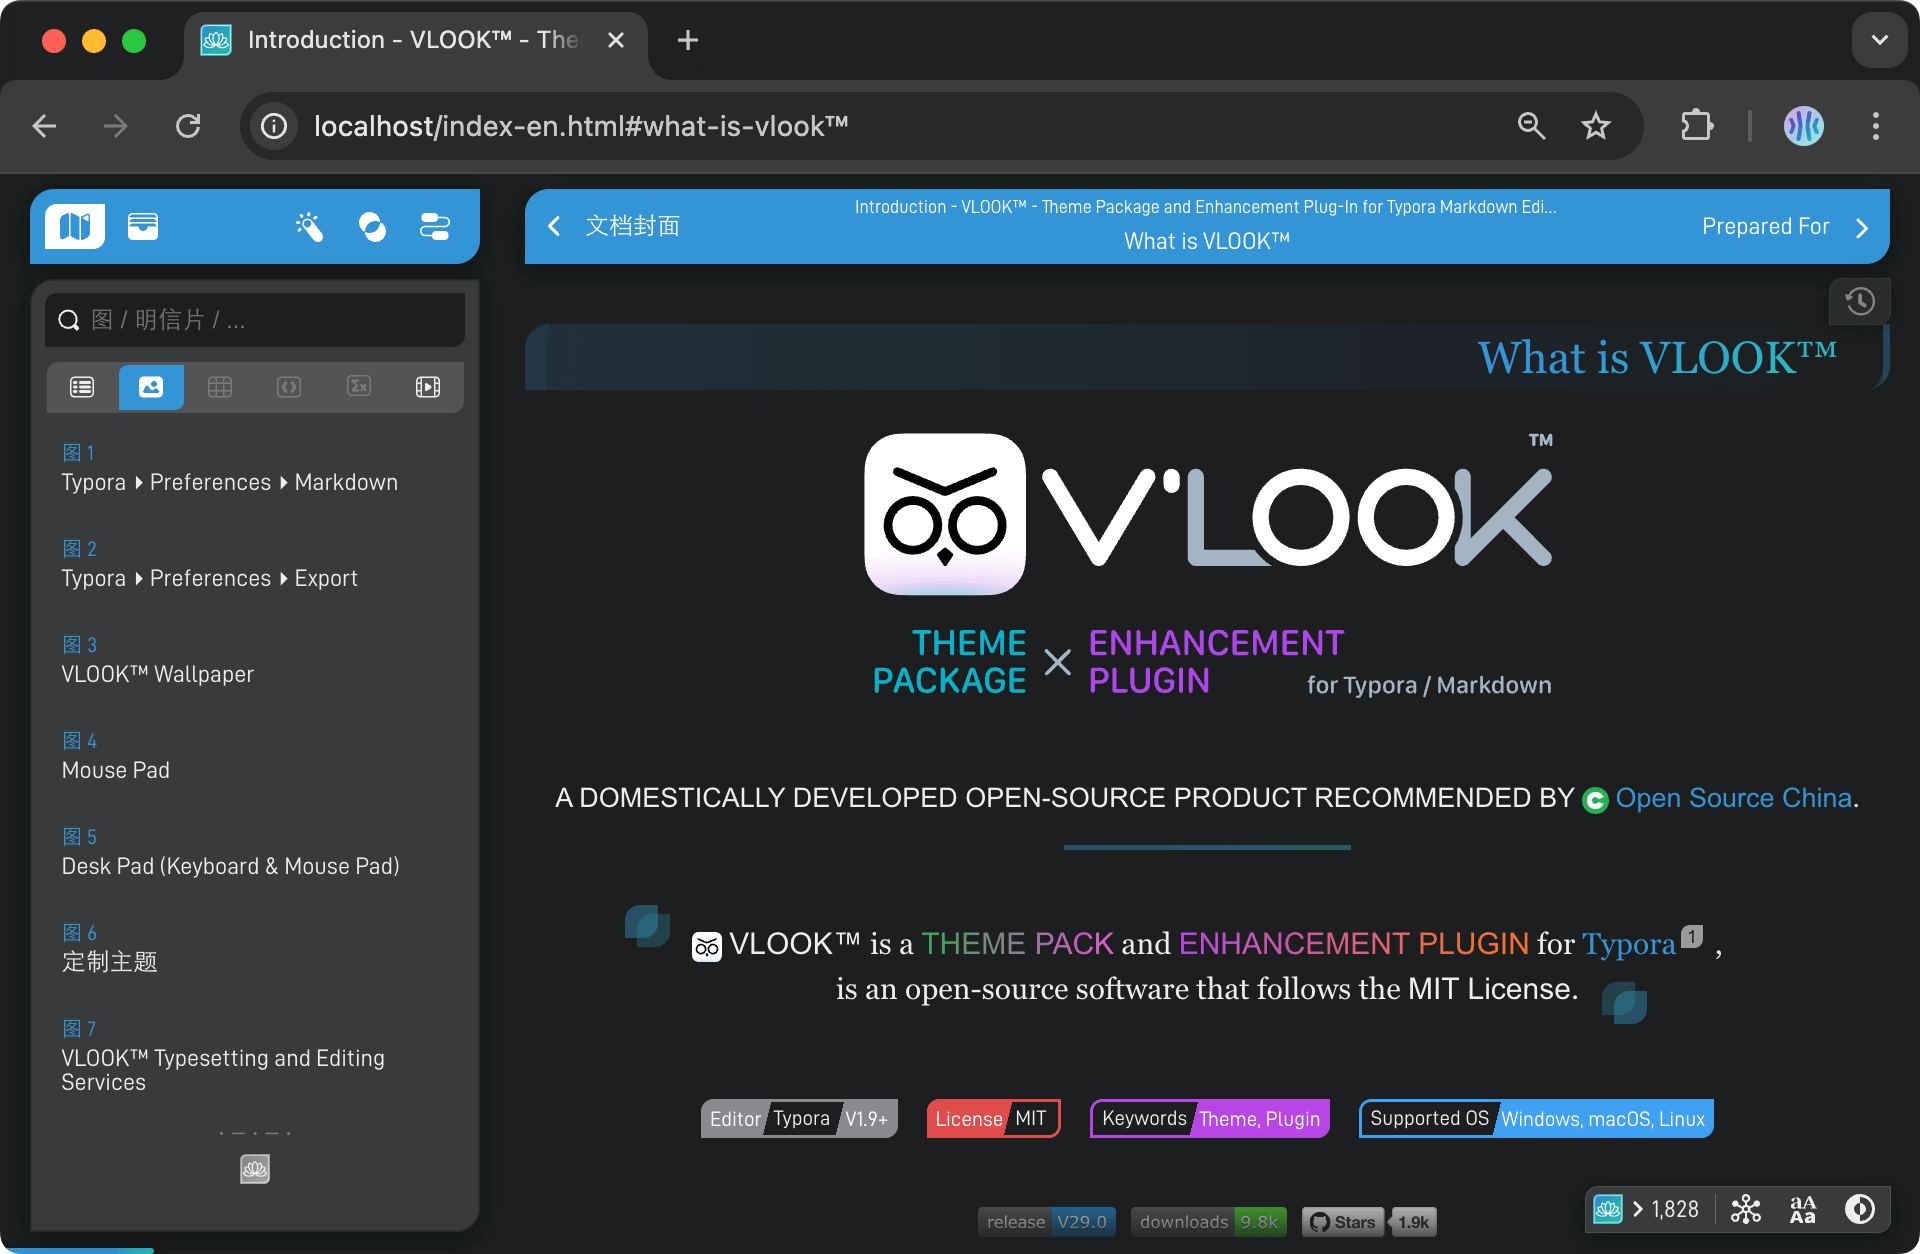Focus the sidebar search field

pyautogui.click(x=255, y=320)
